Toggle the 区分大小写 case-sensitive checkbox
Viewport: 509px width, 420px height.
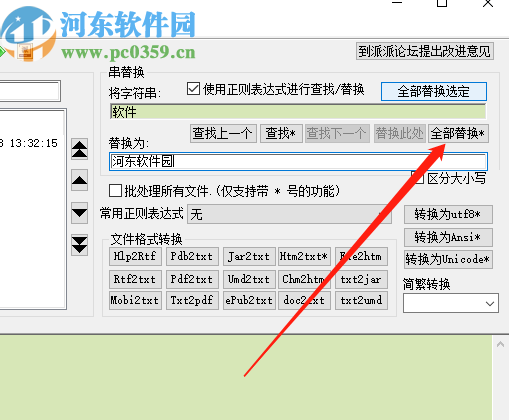418,178
